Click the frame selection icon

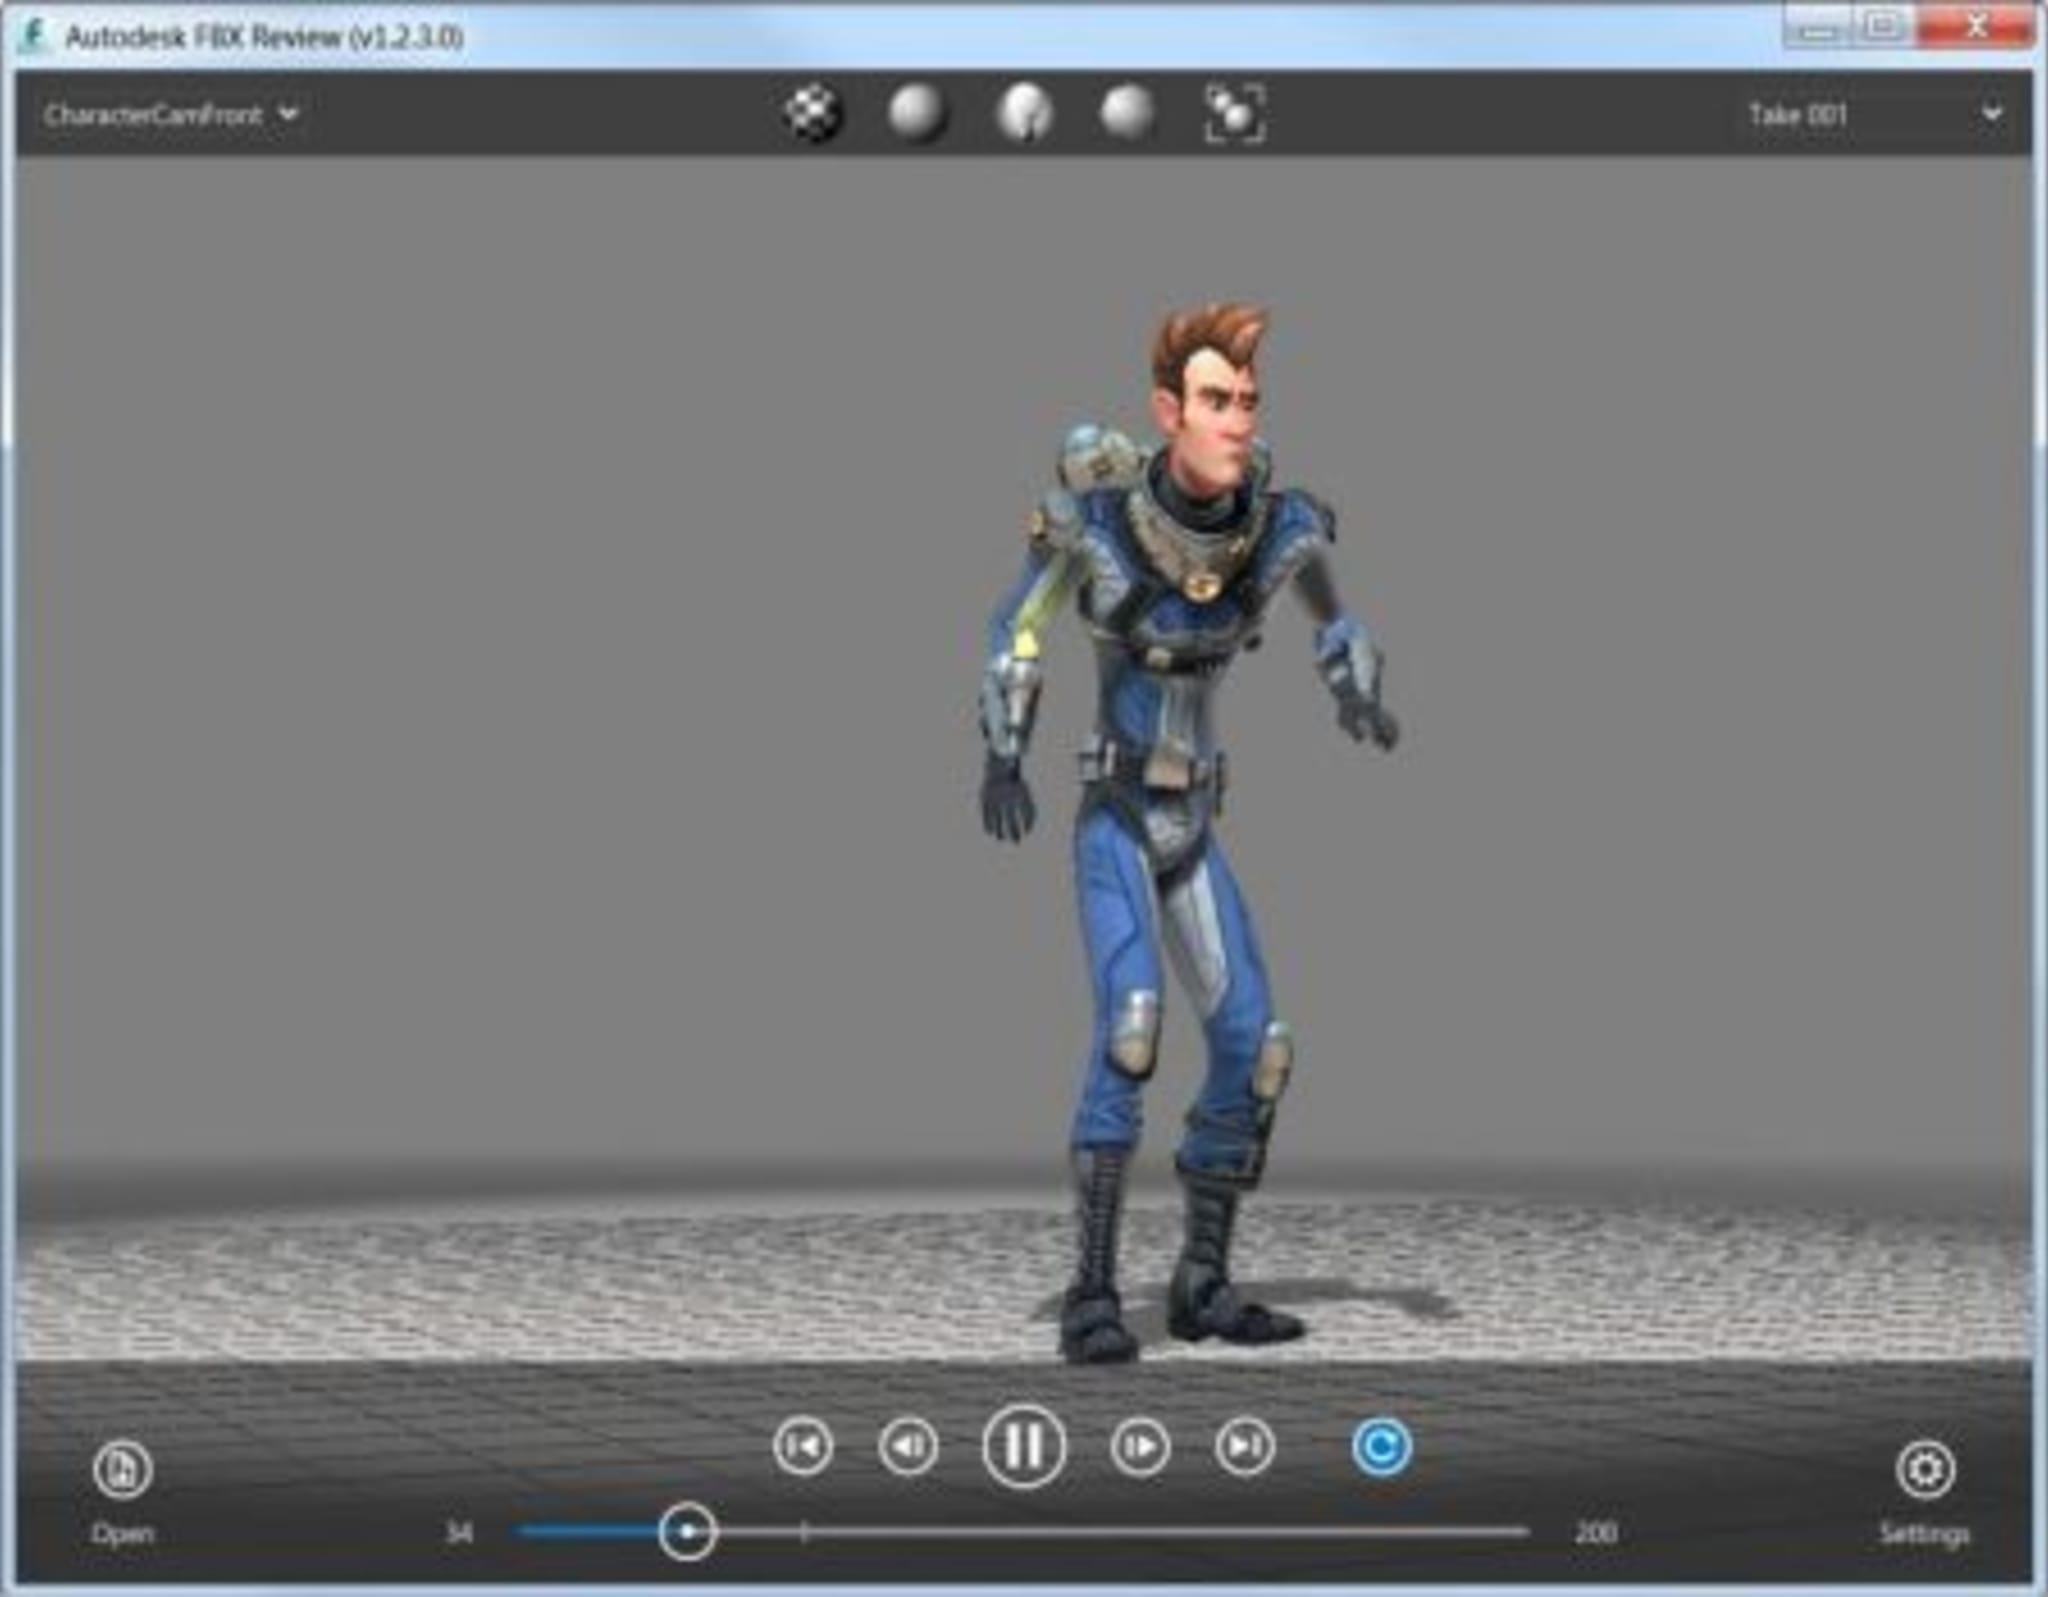[x=1235, y=113]
